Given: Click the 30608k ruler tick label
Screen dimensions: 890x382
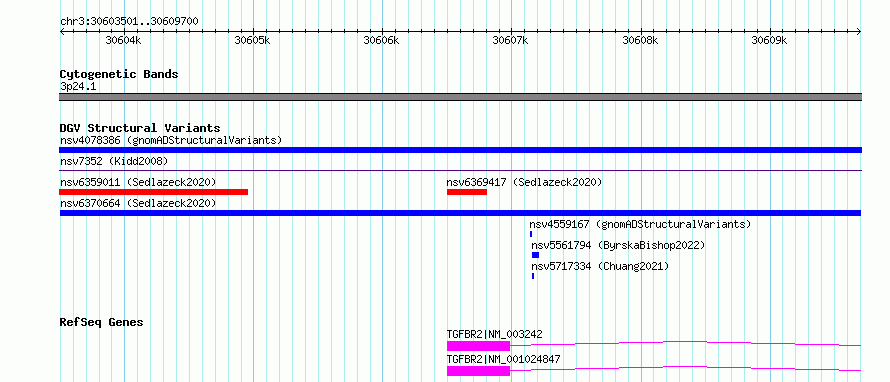Looking at the screenshot, I should click(640, 40).
